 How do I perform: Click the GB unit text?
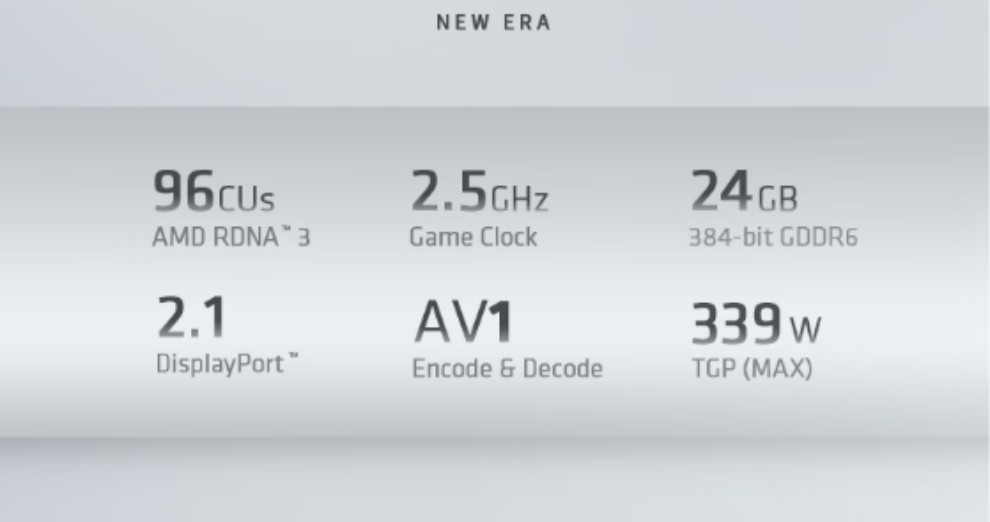coord(777,198)
